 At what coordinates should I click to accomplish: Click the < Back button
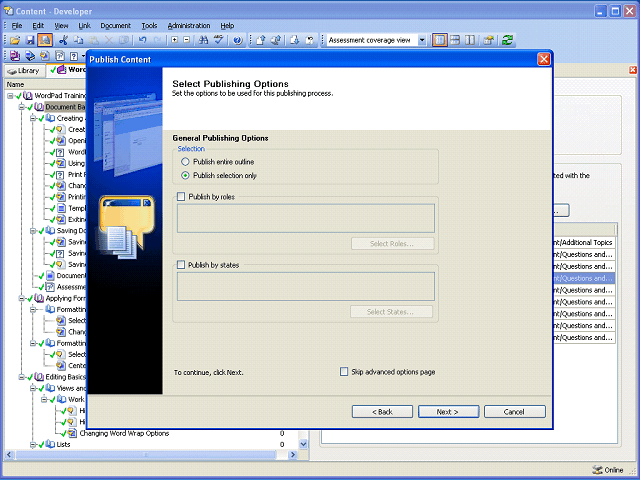(x=382, y=411)
